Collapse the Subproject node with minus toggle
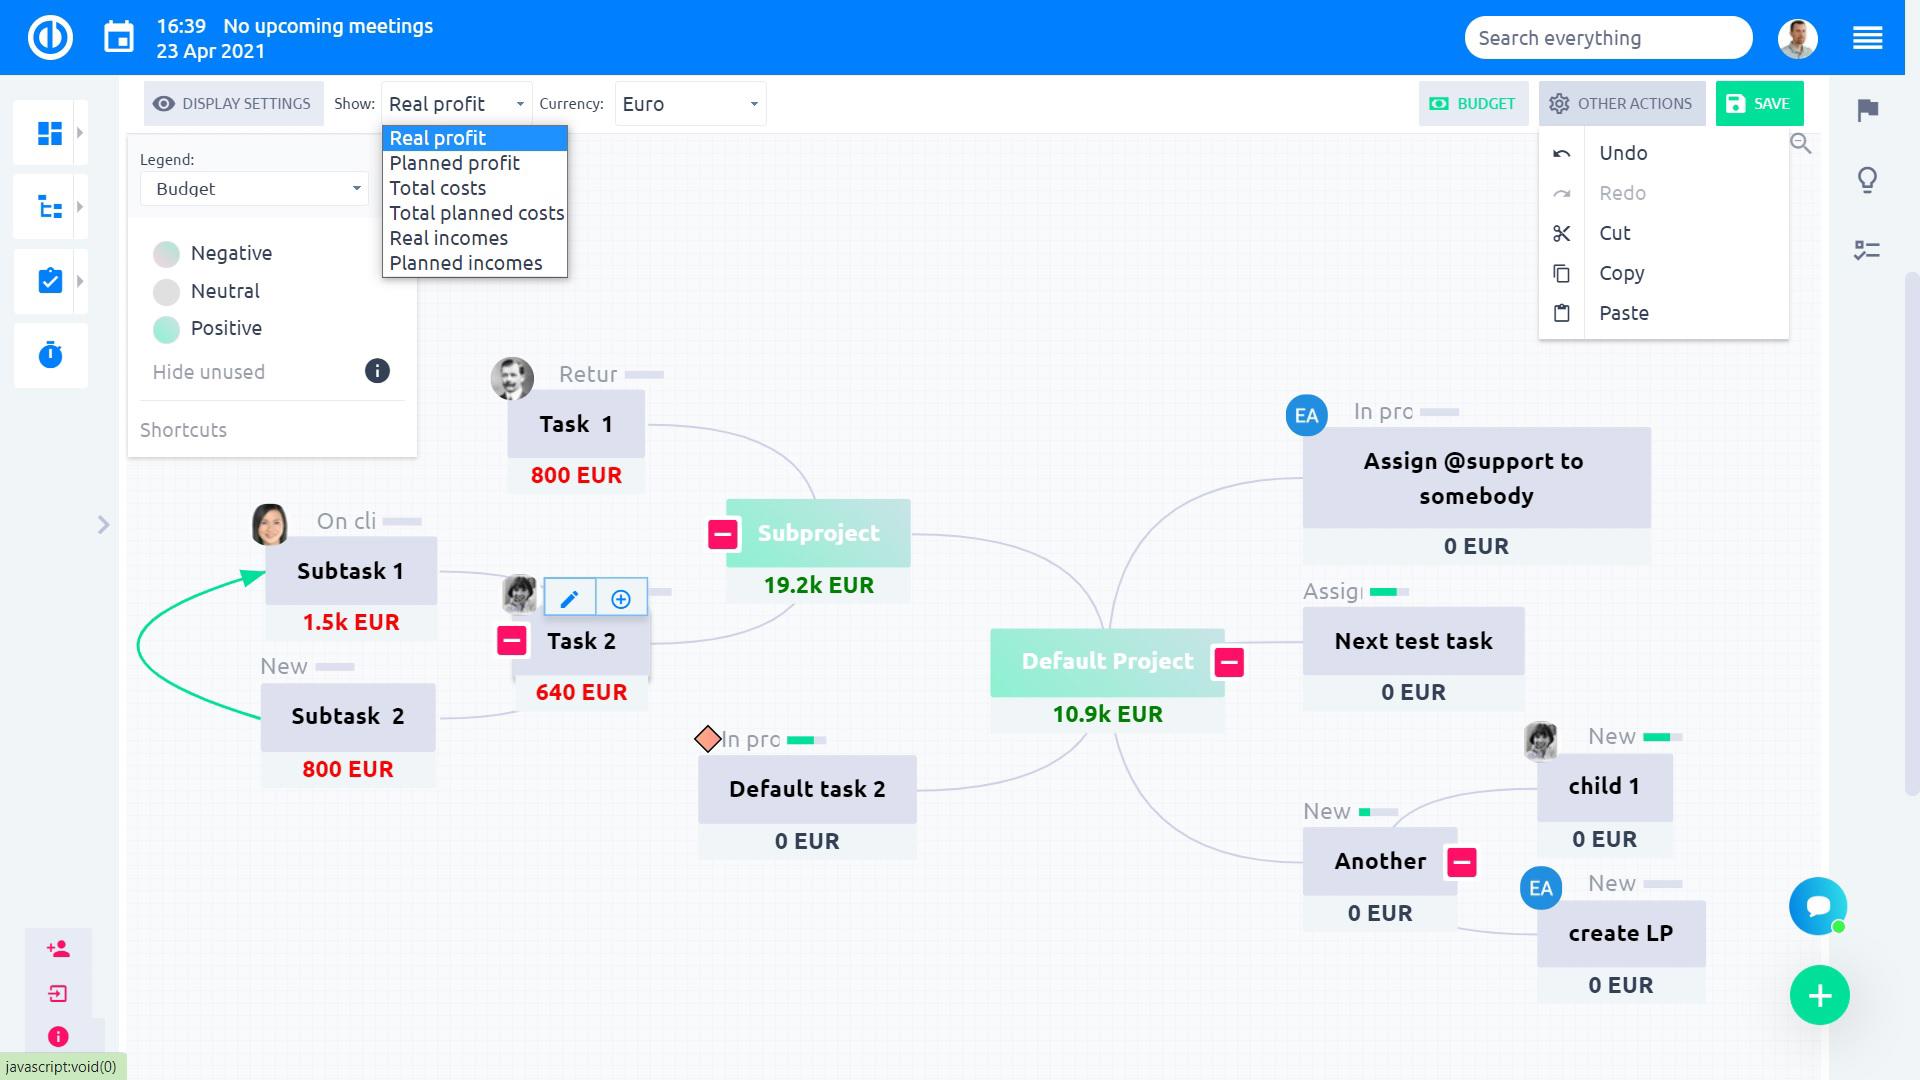 pos(723,534)
